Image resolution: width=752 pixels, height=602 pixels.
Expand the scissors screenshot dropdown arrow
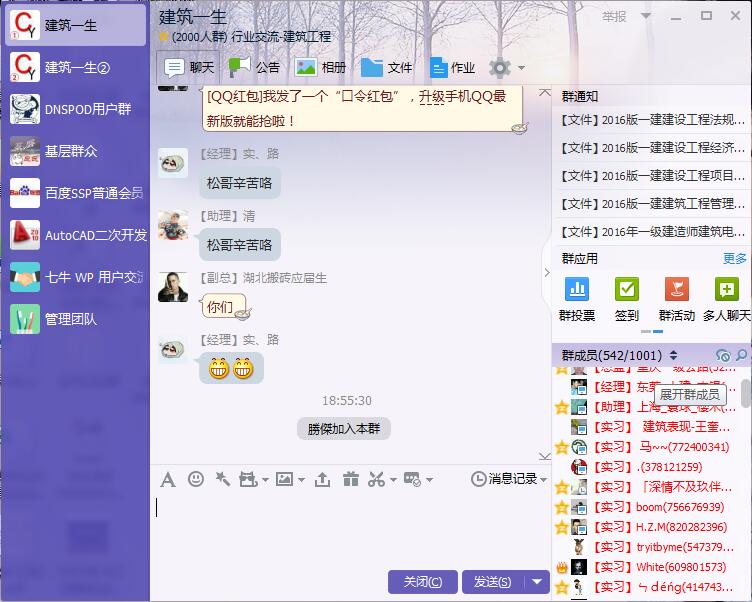coord(393,479)
